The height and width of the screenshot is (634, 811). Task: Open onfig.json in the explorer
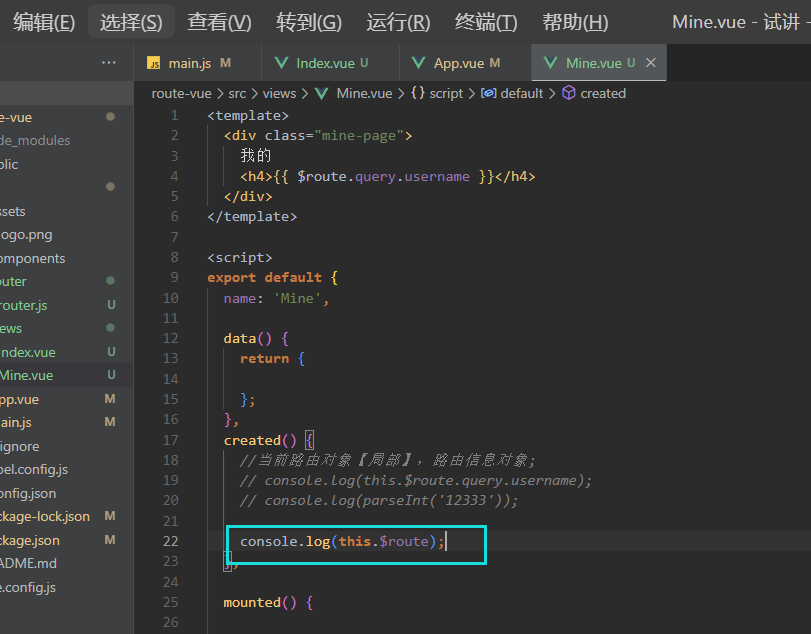(x=66, y=493)
